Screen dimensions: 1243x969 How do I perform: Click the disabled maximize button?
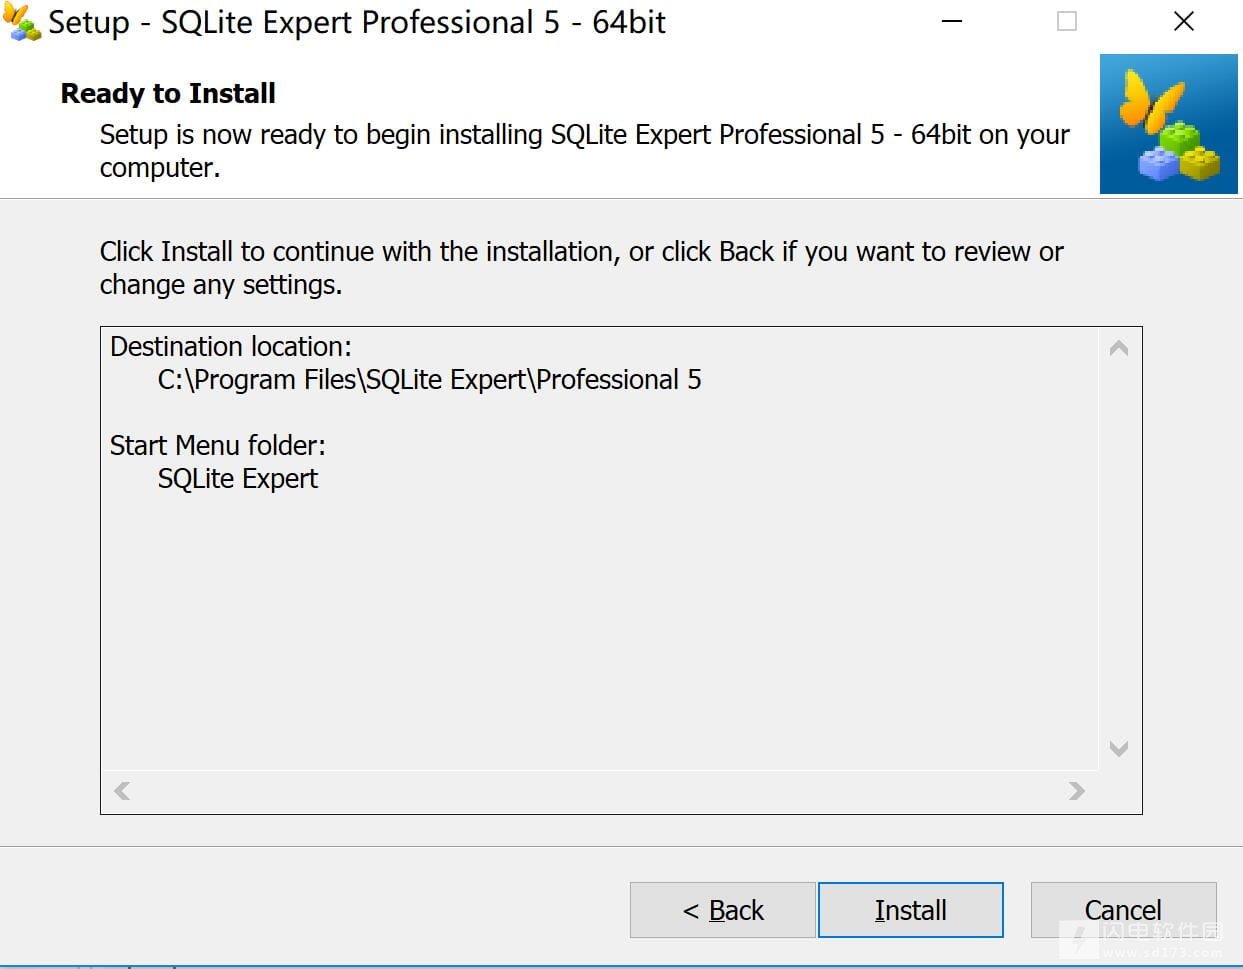1067,22
